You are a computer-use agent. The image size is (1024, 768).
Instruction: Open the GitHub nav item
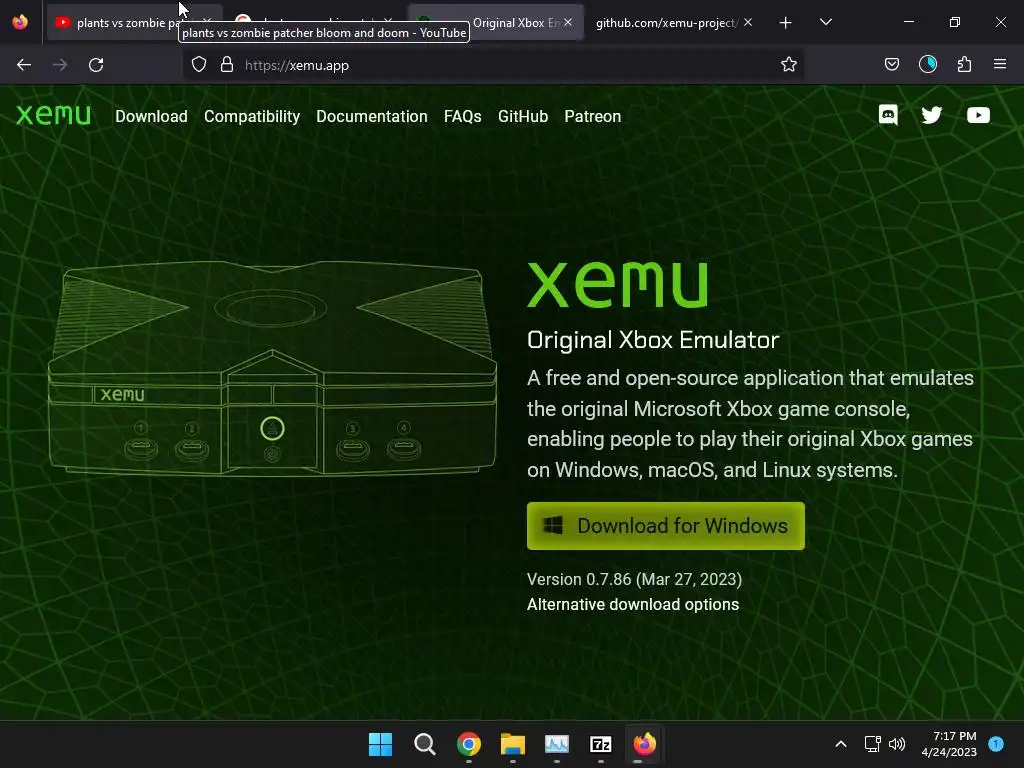click(x=522, y=116)
